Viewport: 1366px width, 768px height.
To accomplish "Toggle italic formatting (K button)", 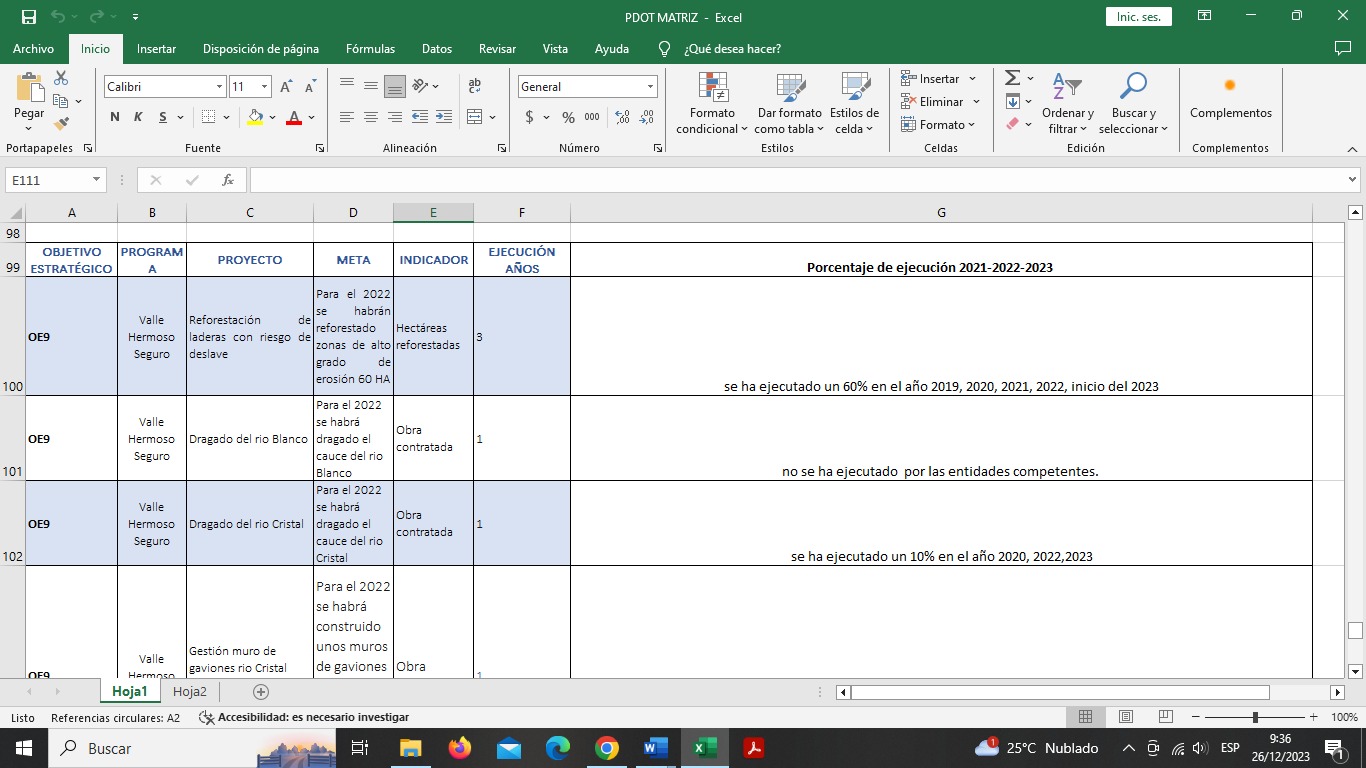I will [138, 117].
